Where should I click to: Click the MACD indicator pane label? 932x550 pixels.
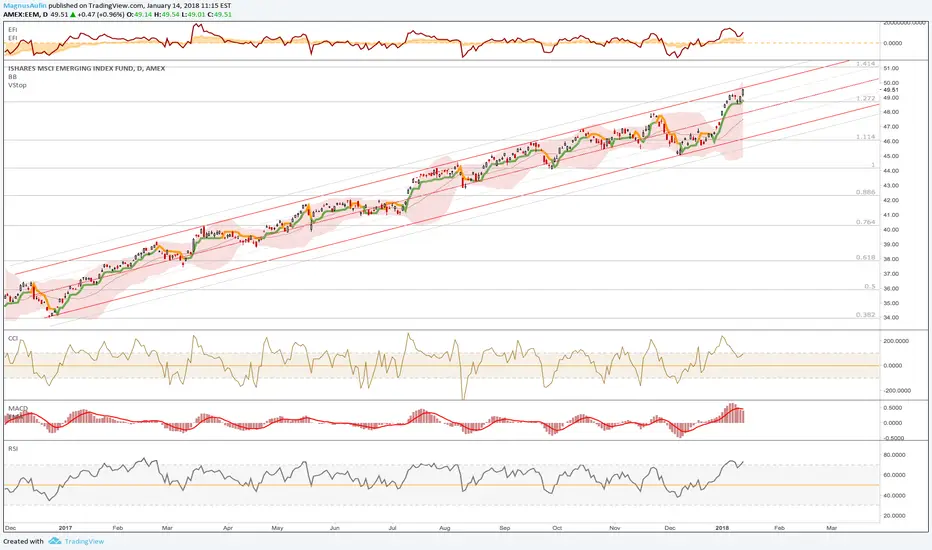(x=18, y=408)
